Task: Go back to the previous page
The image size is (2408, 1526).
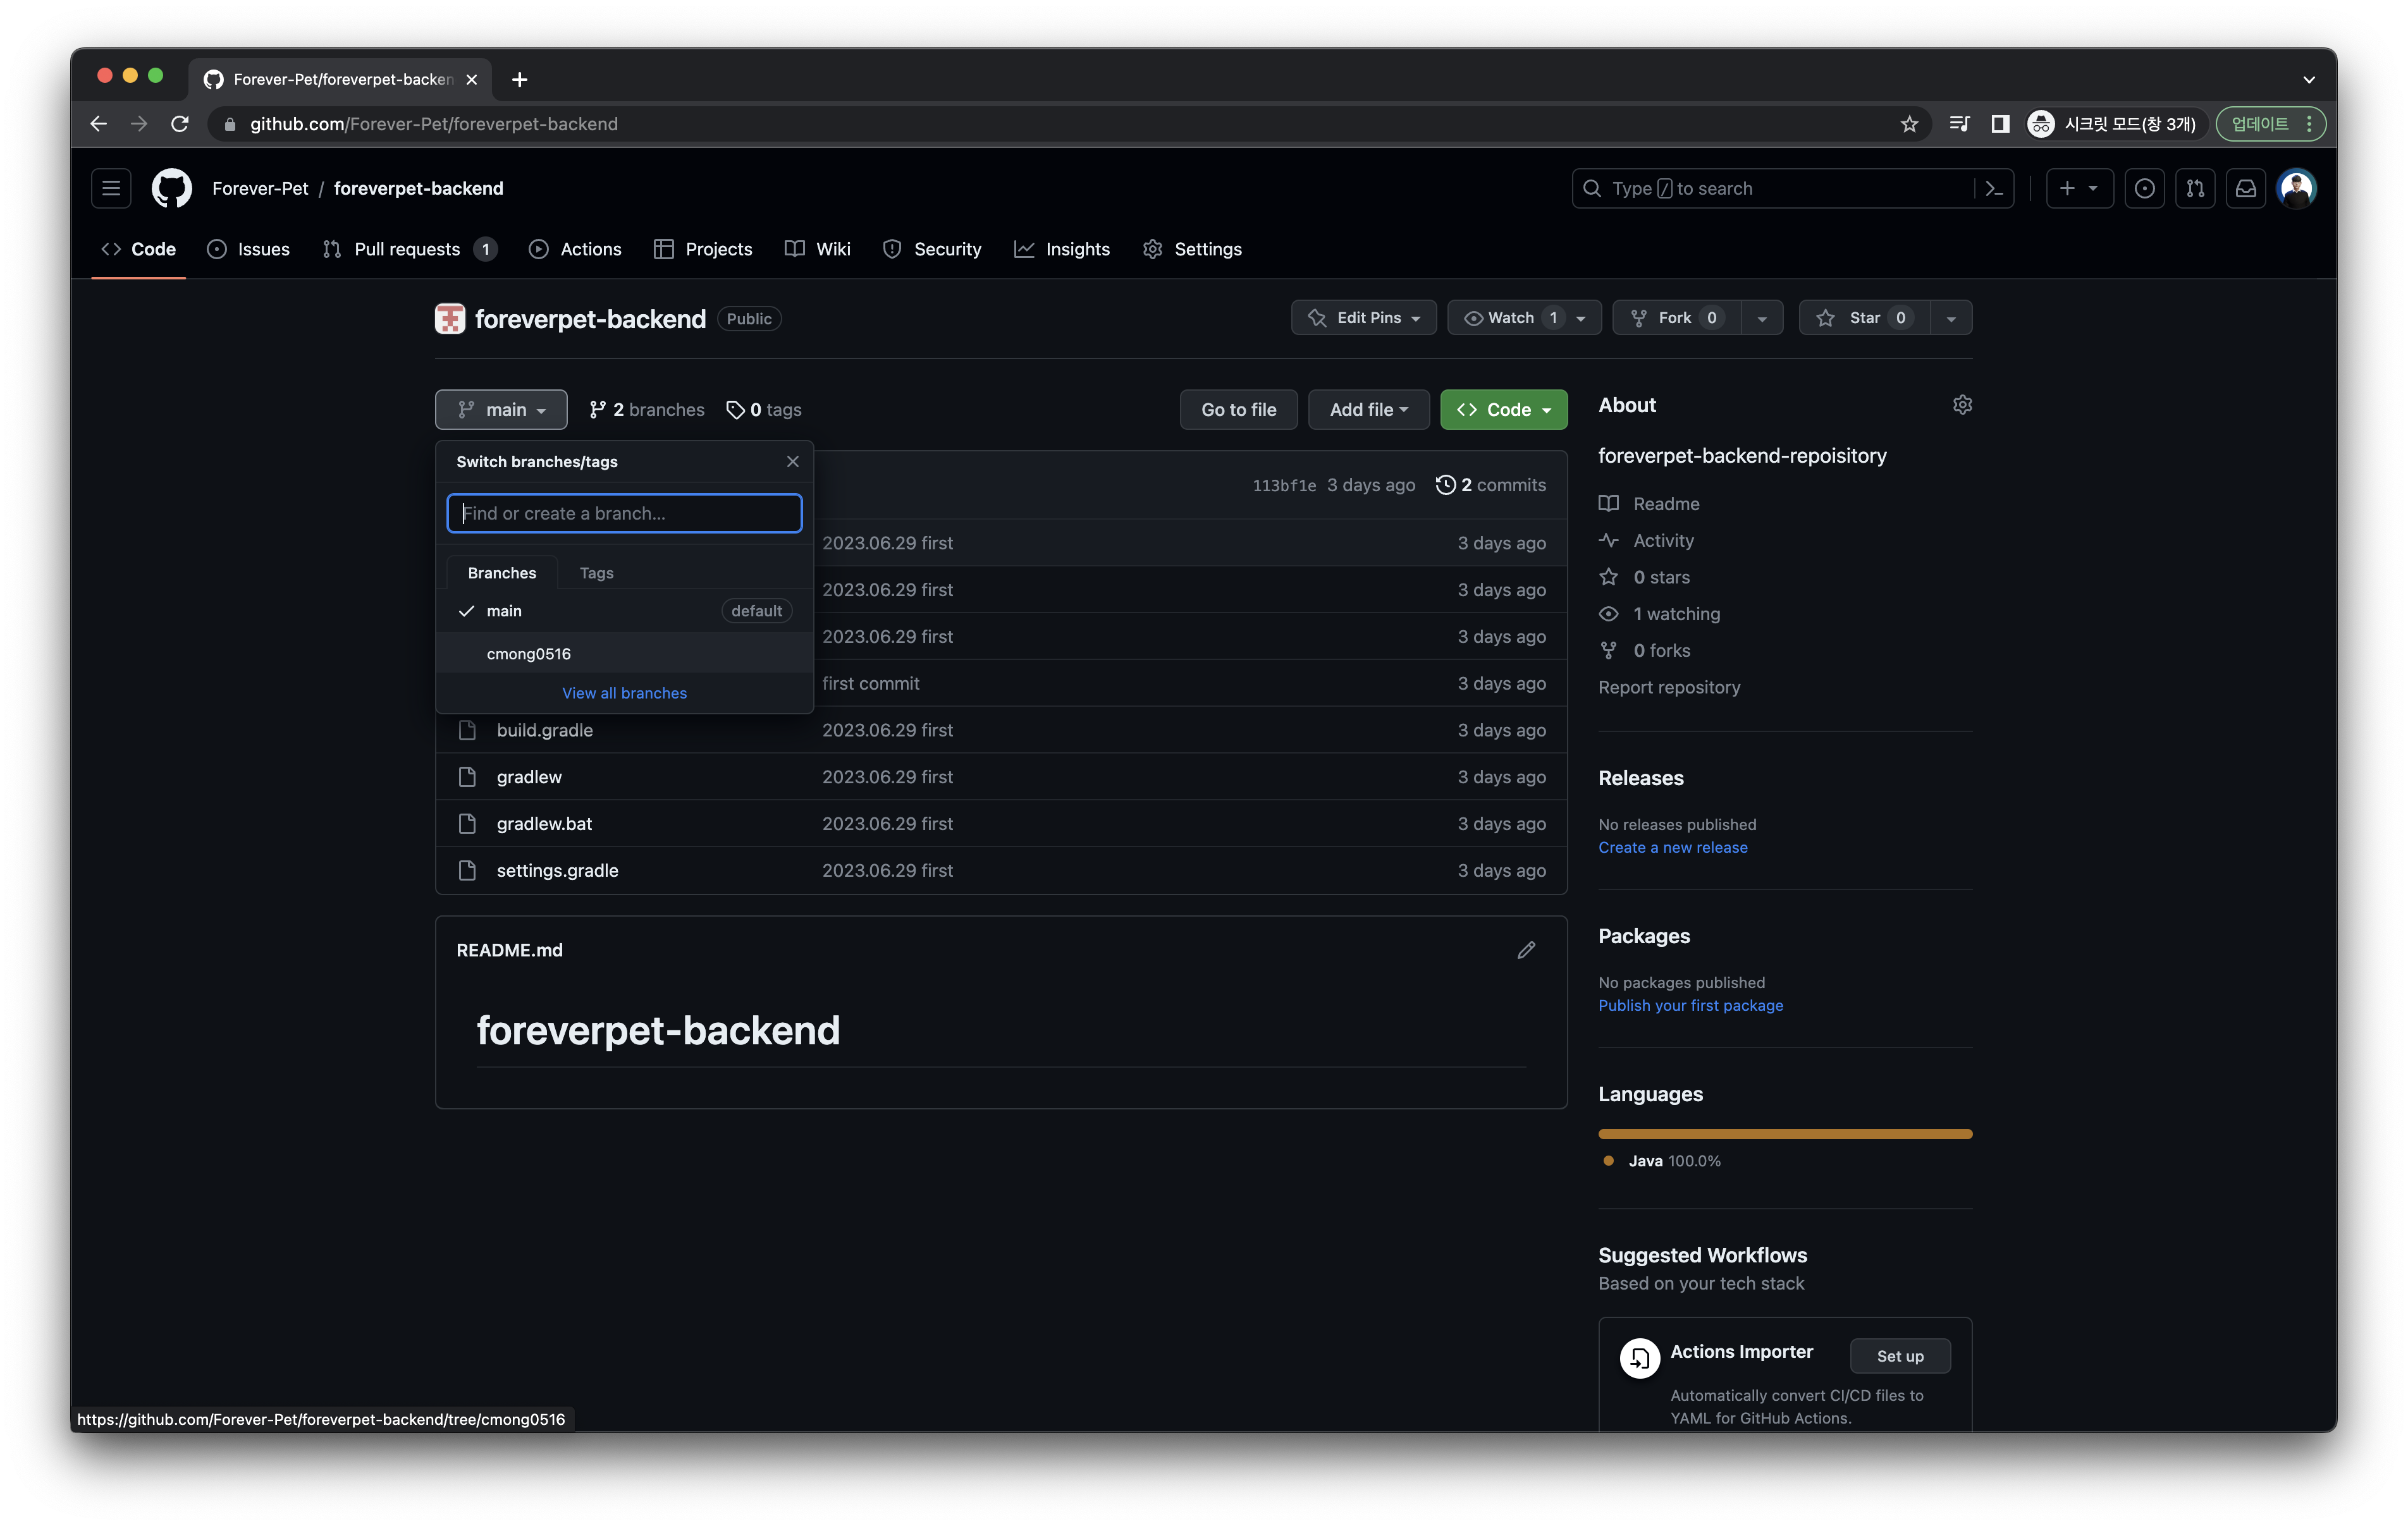Action: click(98, 124)
